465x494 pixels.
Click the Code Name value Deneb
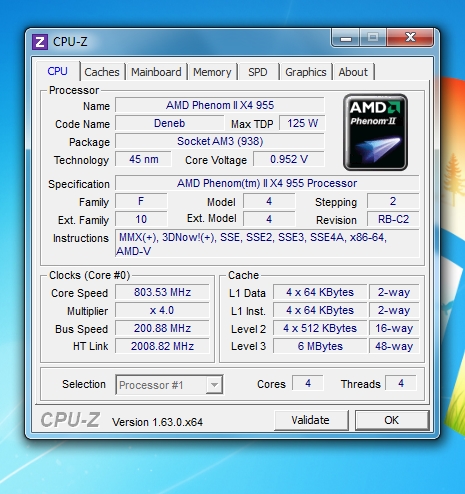[x=169, y=123]
